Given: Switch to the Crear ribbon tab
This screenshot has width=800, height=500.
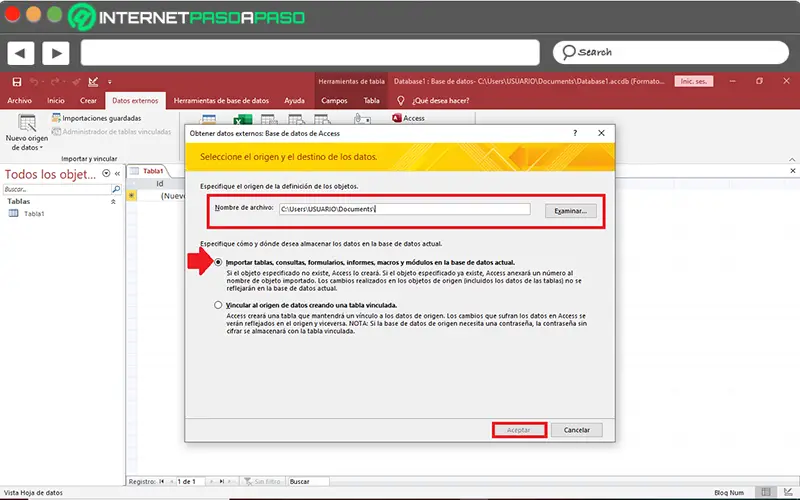Looking at the screenshot, I should pyautogui.click(x=88, y=101).
